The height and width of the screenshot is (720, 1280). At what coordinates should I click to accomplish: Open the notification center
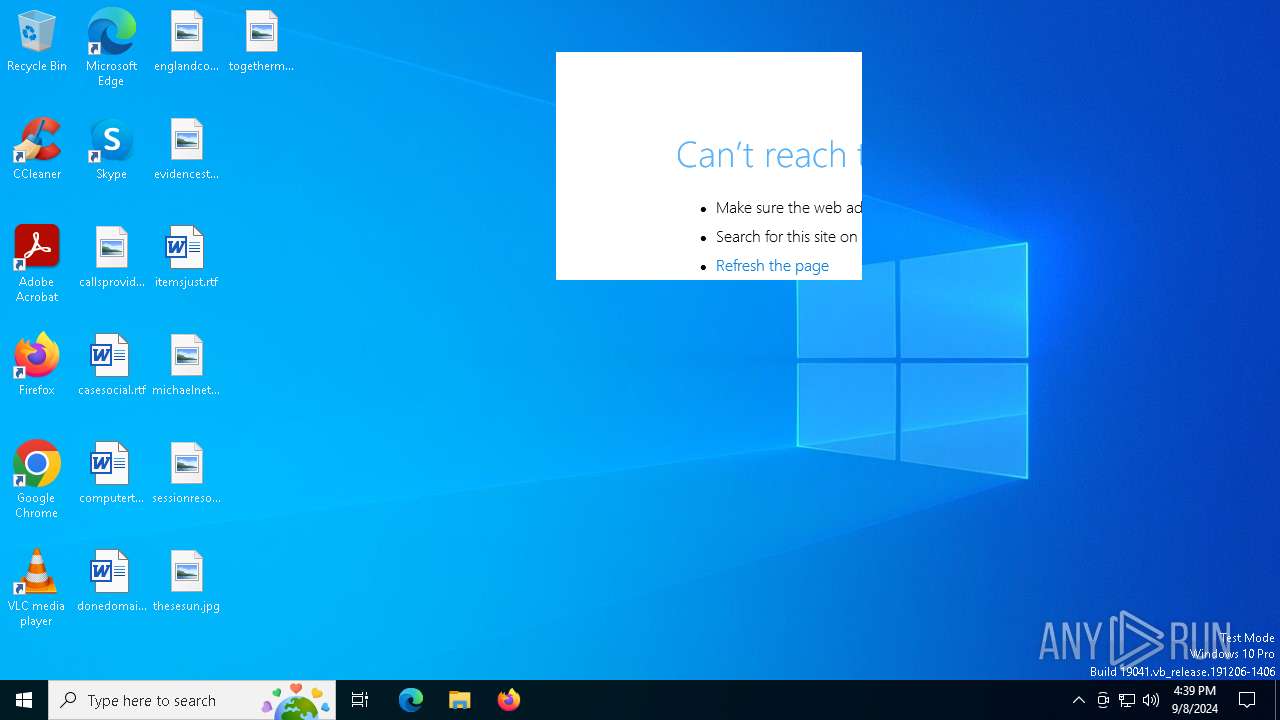1247,700
